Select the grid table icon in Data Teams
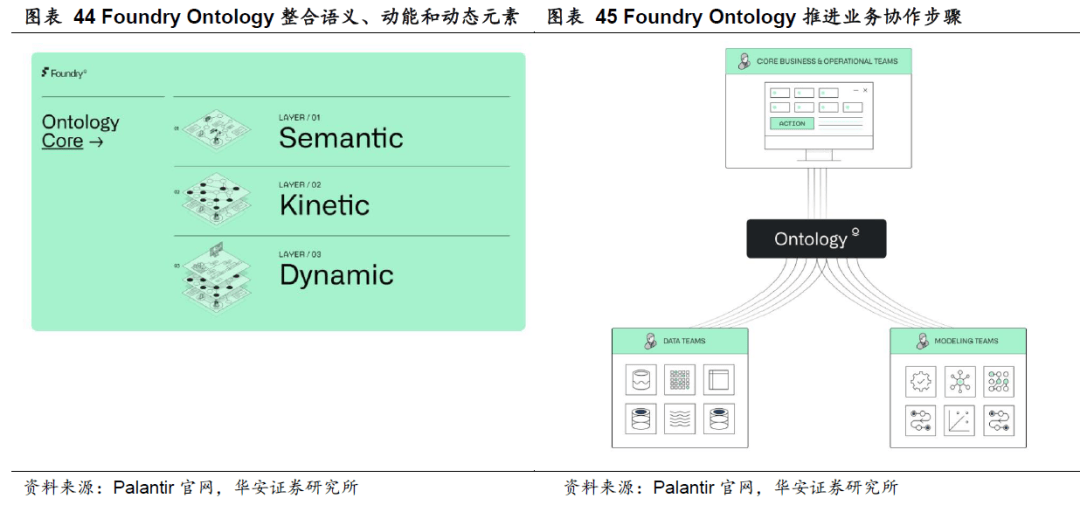Image resolution: width=1080 pixels, height=512 pixels. coord(680,380)
